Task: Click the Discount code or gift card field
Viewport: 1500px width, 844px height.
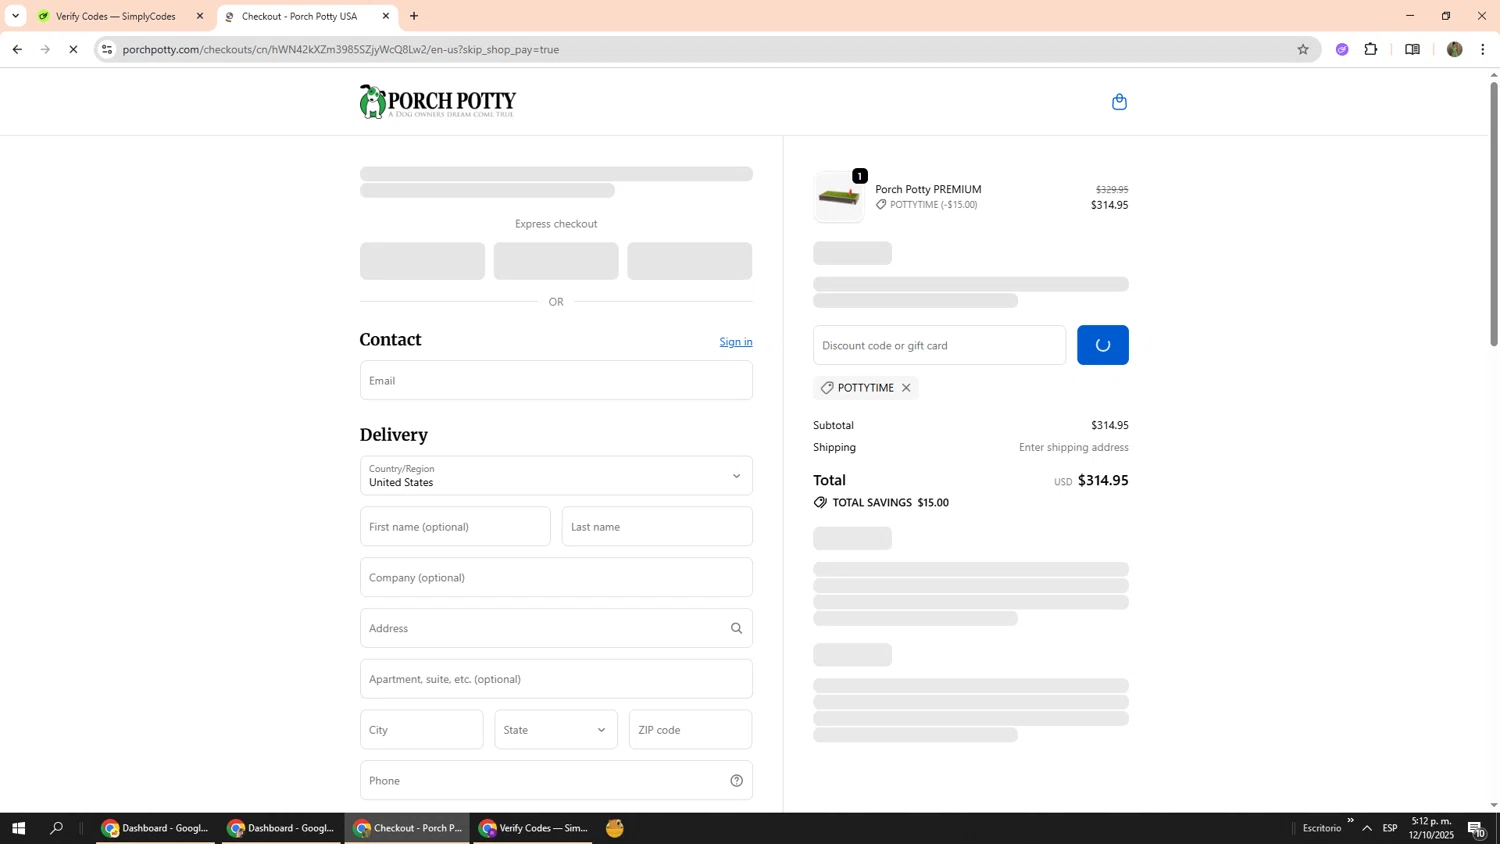Action: 939,345
